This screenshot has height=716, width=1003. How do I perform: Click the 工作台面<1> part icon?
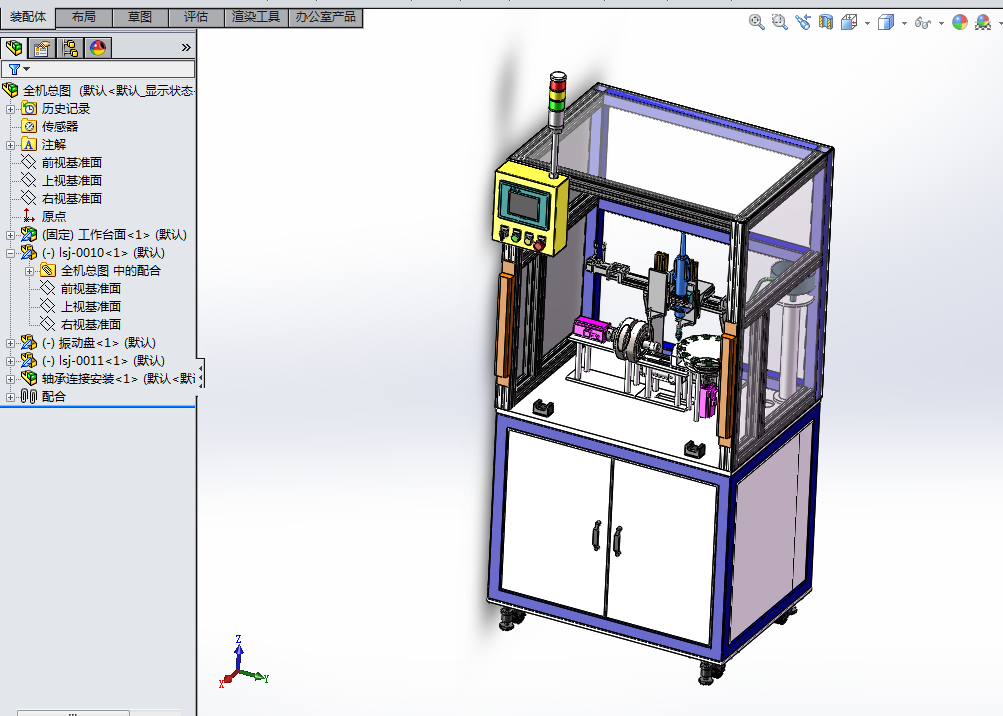tap(29, 234)
